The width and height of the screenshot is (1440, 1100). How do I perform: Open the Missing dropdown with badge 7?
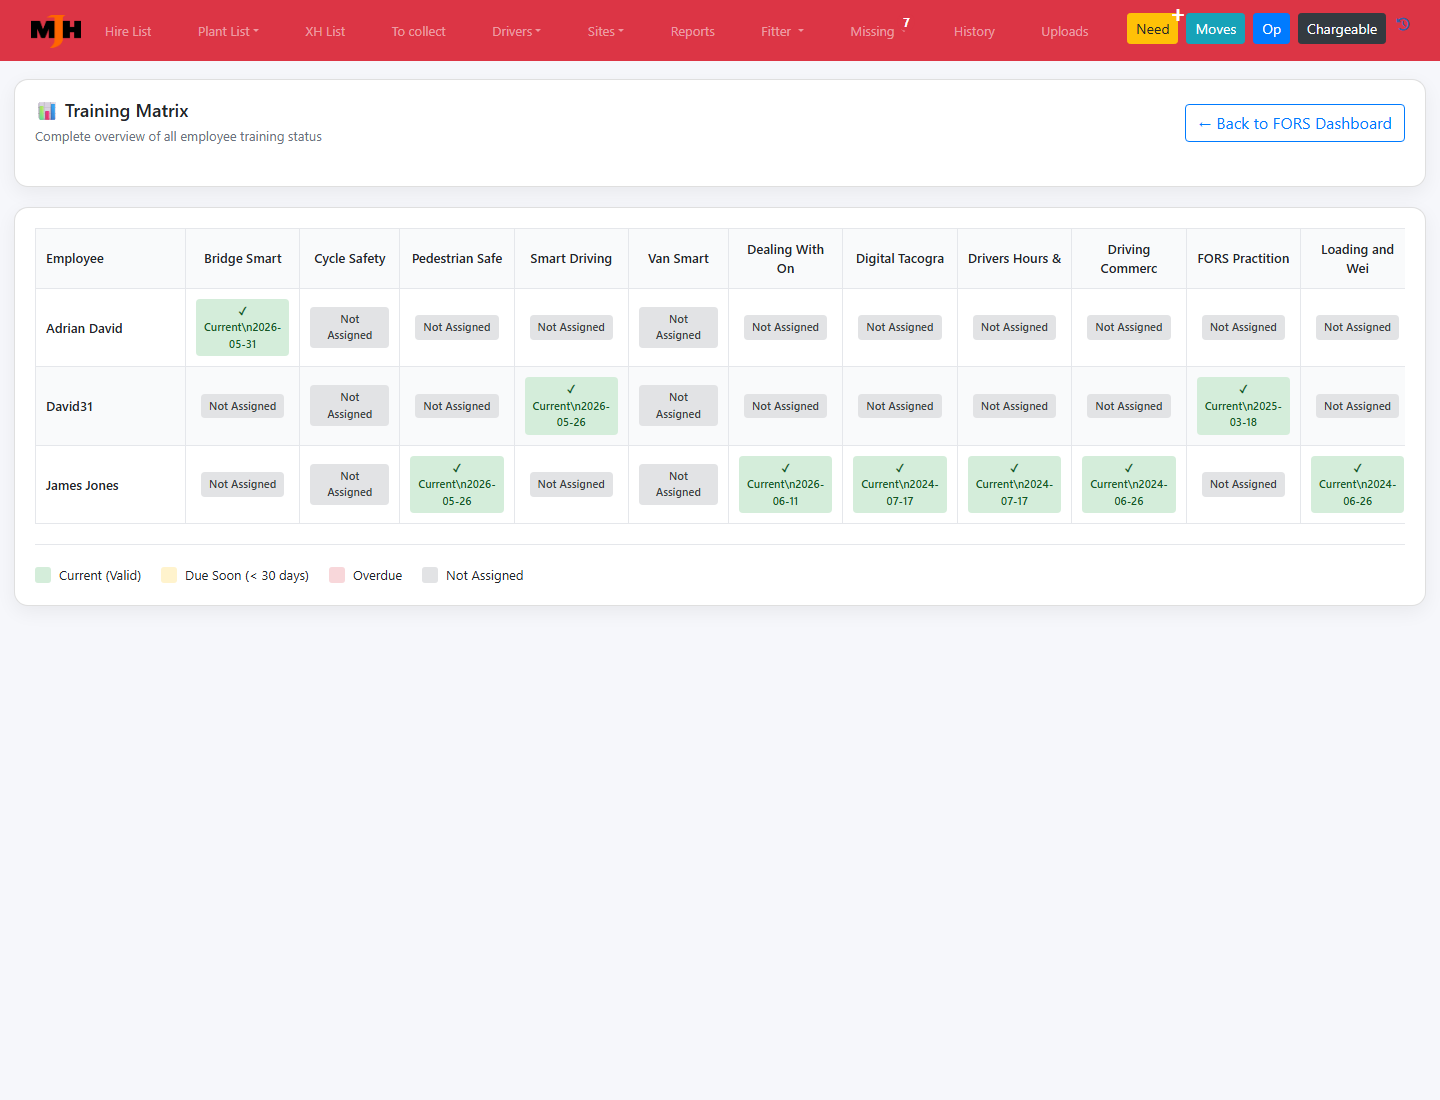point(878,31)
